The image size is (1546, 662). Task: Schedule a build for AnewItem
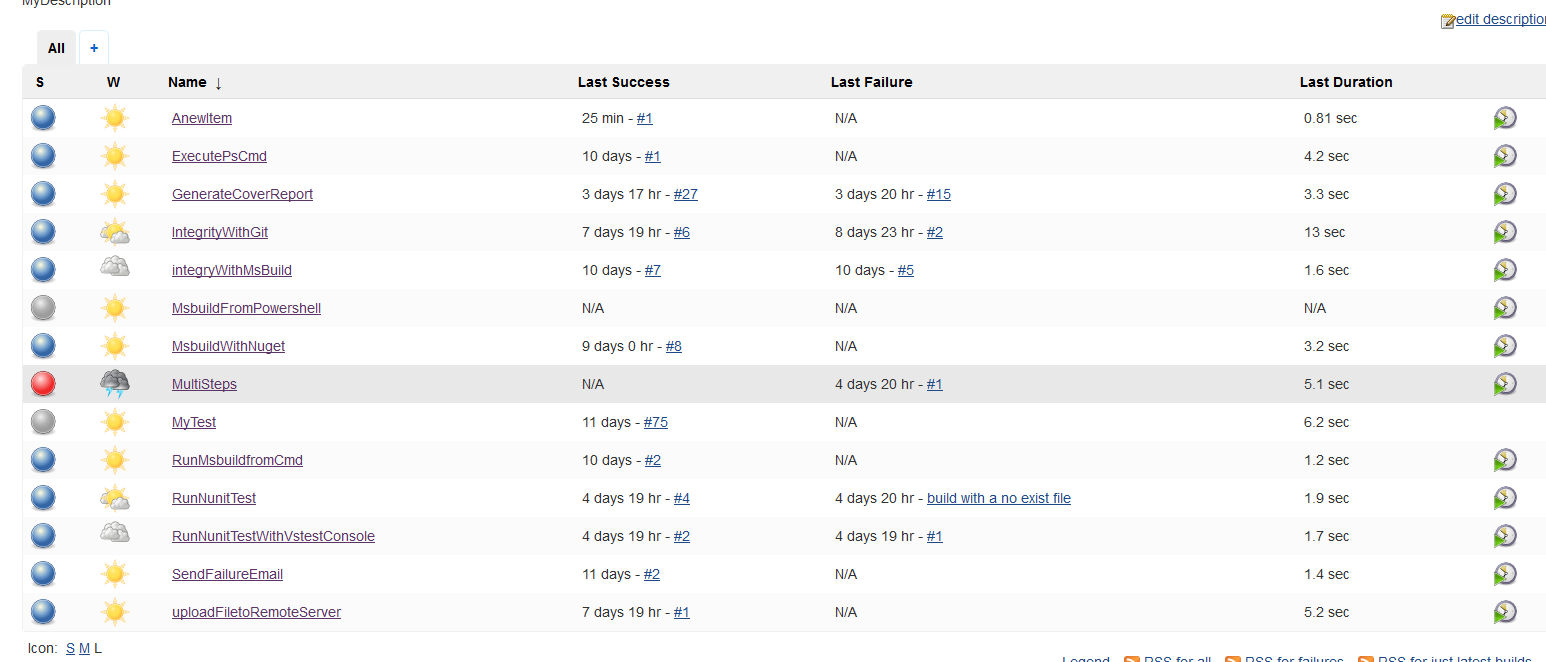coord(1505,119)
